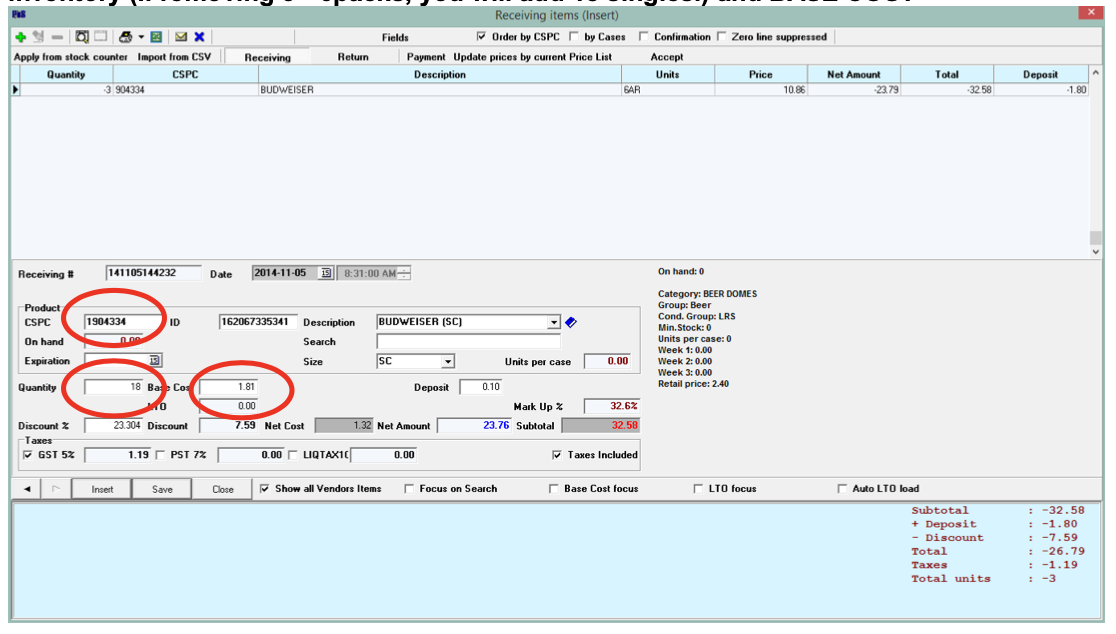The image size is (1116, 634).
Task: Click Update prices by current Price List
Action: (x=532, y=57)
